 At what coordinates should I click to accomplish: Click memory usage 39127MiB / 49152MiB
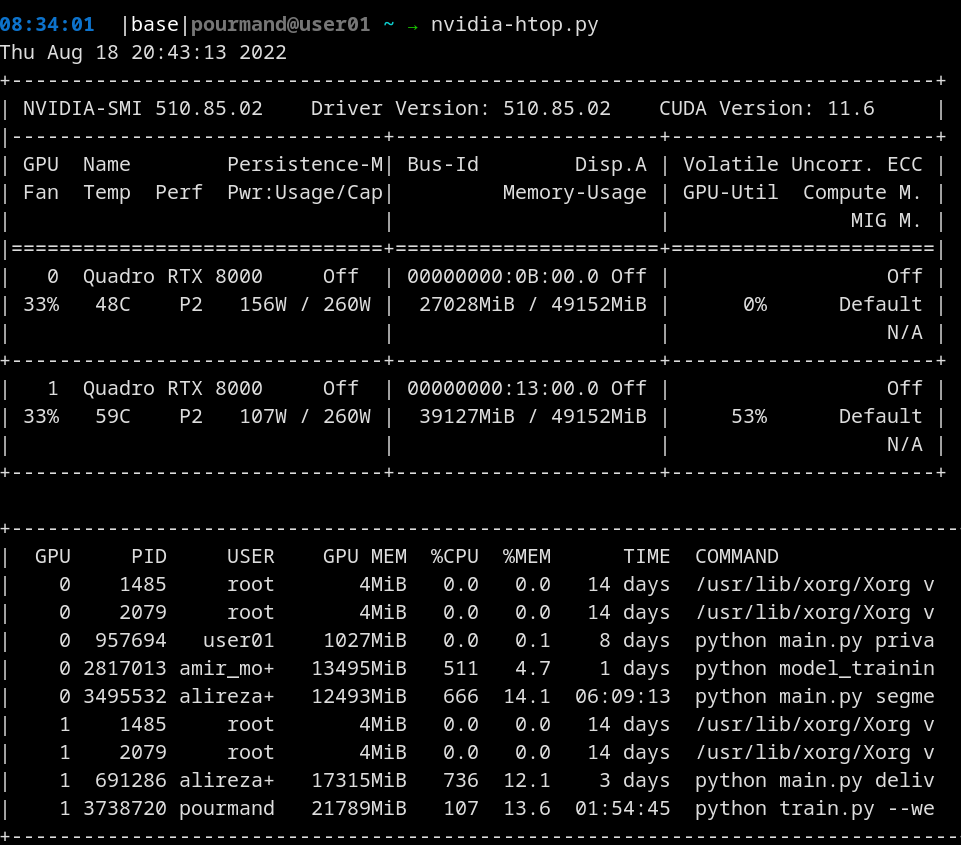533,417
